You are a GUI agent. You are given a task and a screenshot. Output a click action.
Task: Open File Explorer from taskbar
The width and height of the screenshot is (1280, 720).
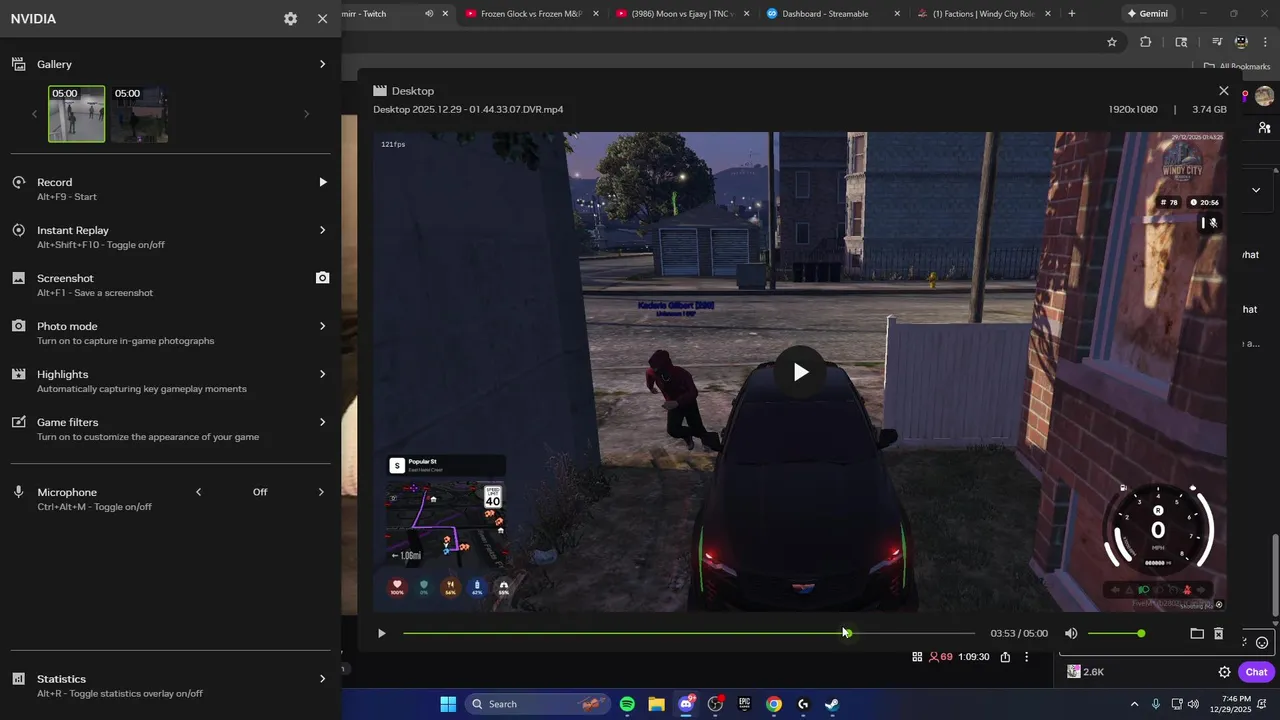656,704
